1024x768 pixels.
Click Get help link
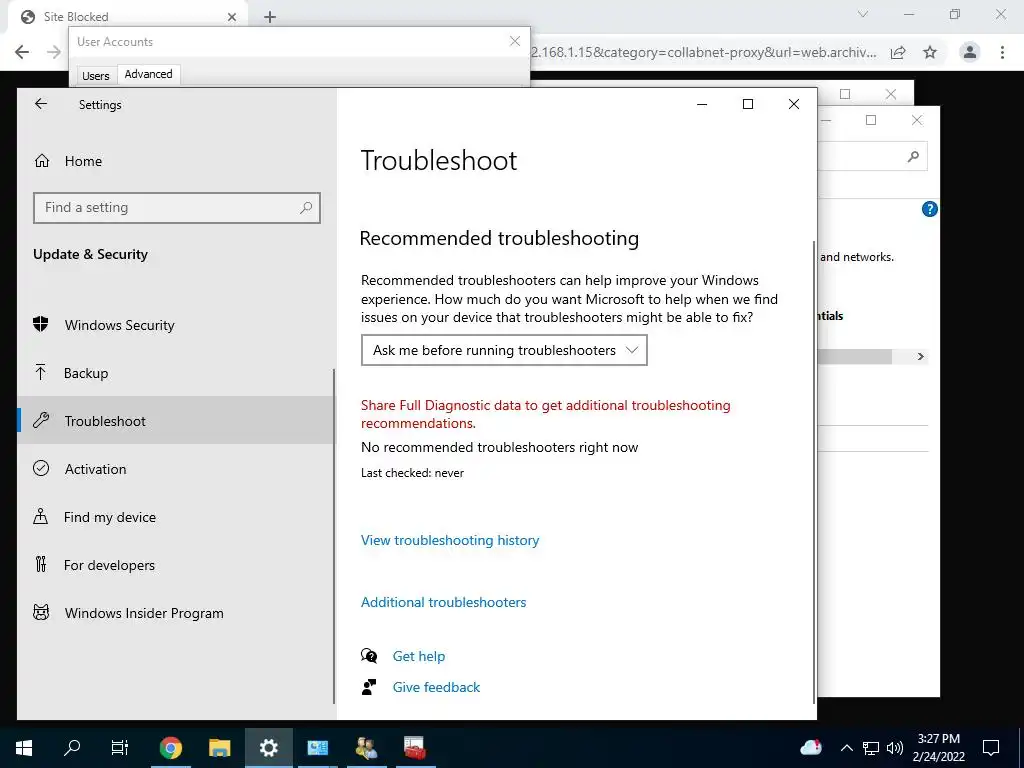pos(419,656)
